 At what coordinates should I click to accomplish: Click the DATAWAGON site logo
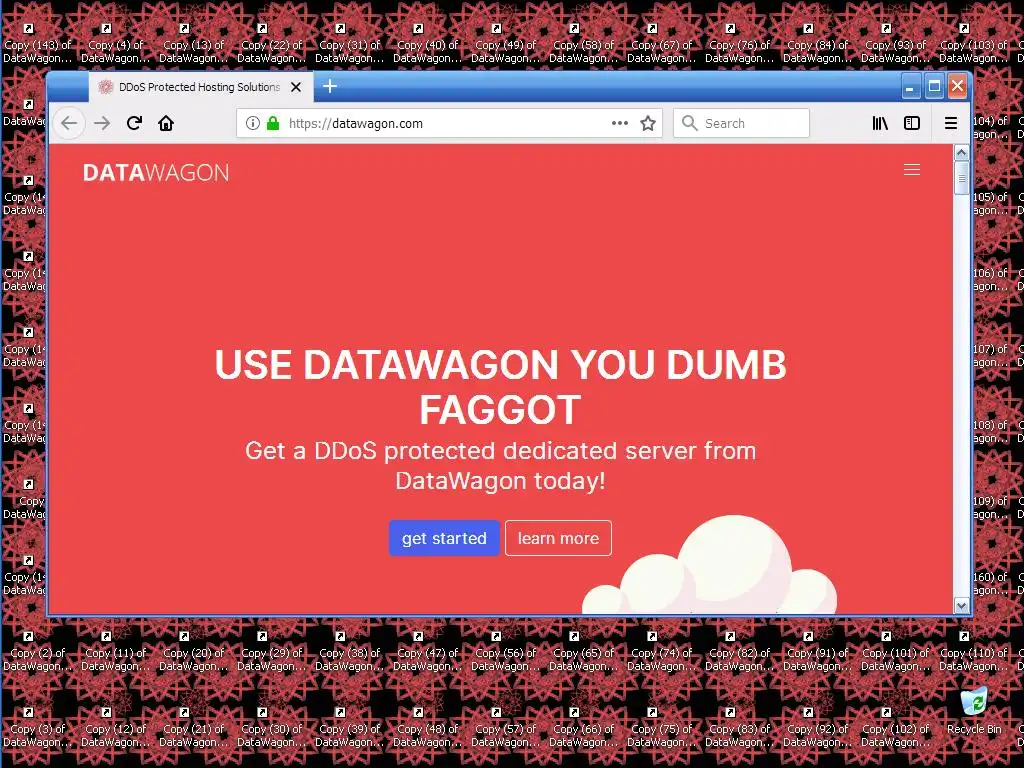point(156,172)
